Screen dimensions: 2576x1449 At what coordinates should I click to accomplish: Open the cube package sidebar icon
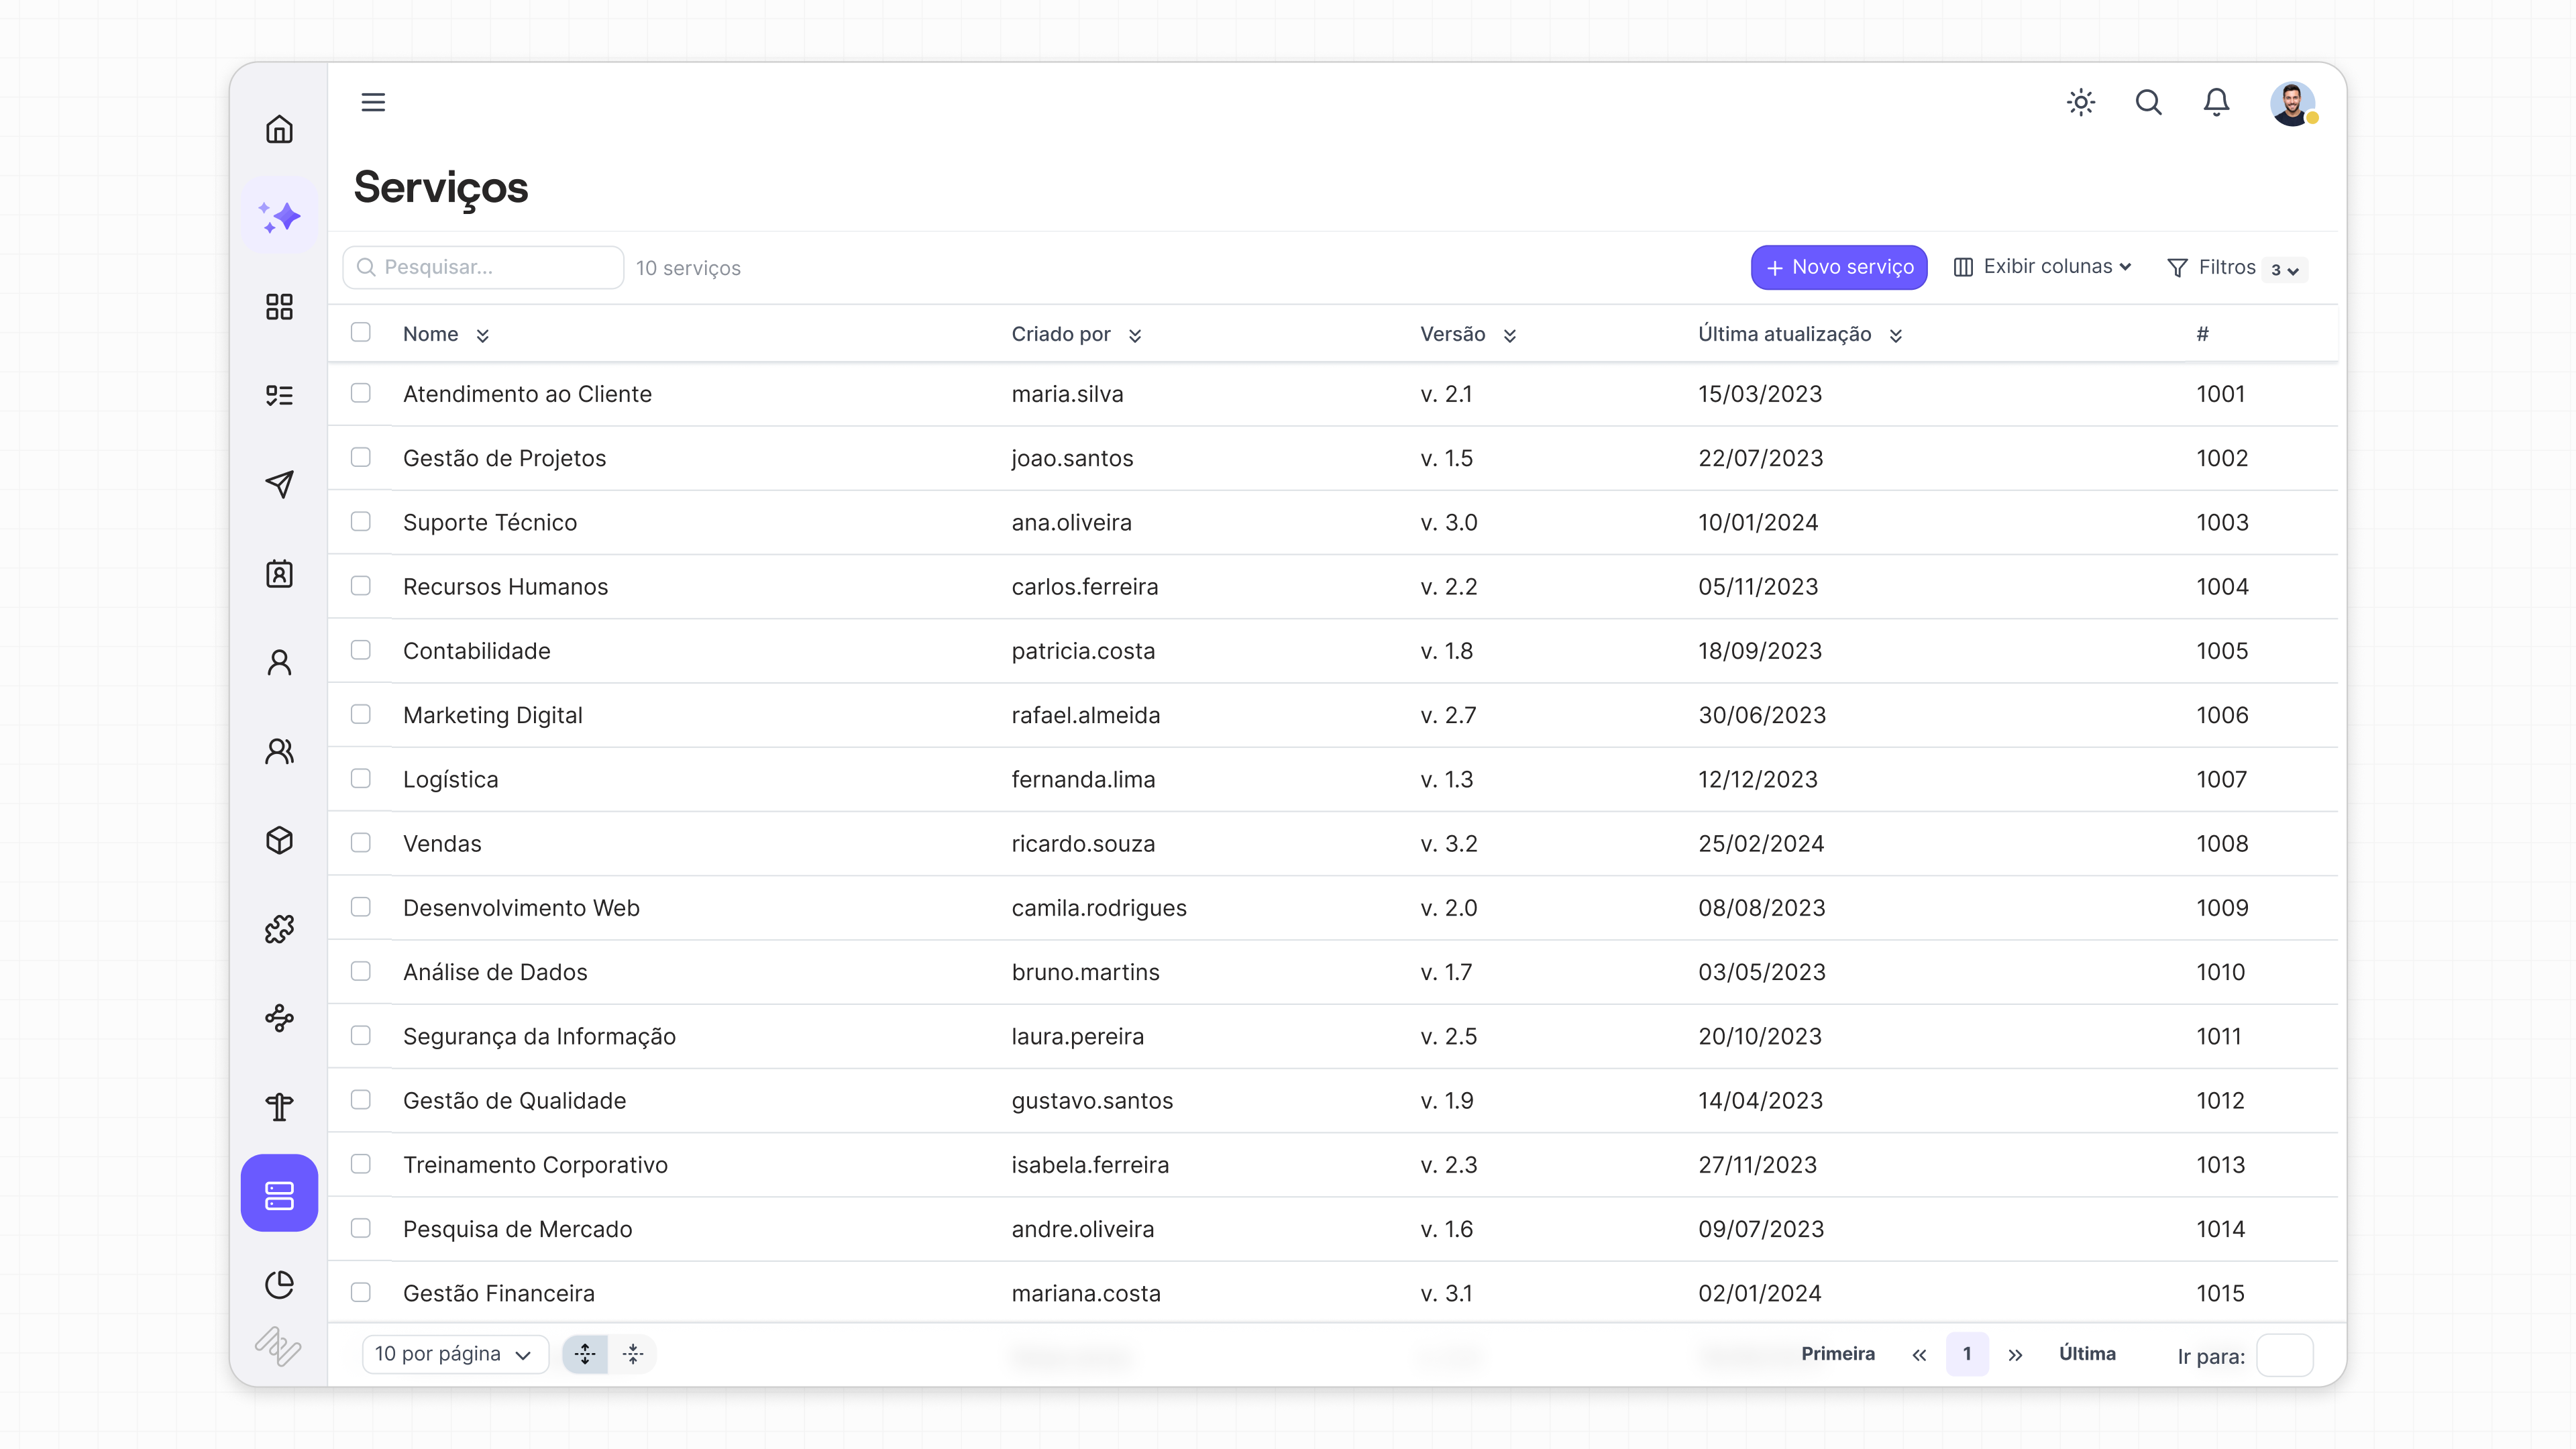click(x=279, y=840)
